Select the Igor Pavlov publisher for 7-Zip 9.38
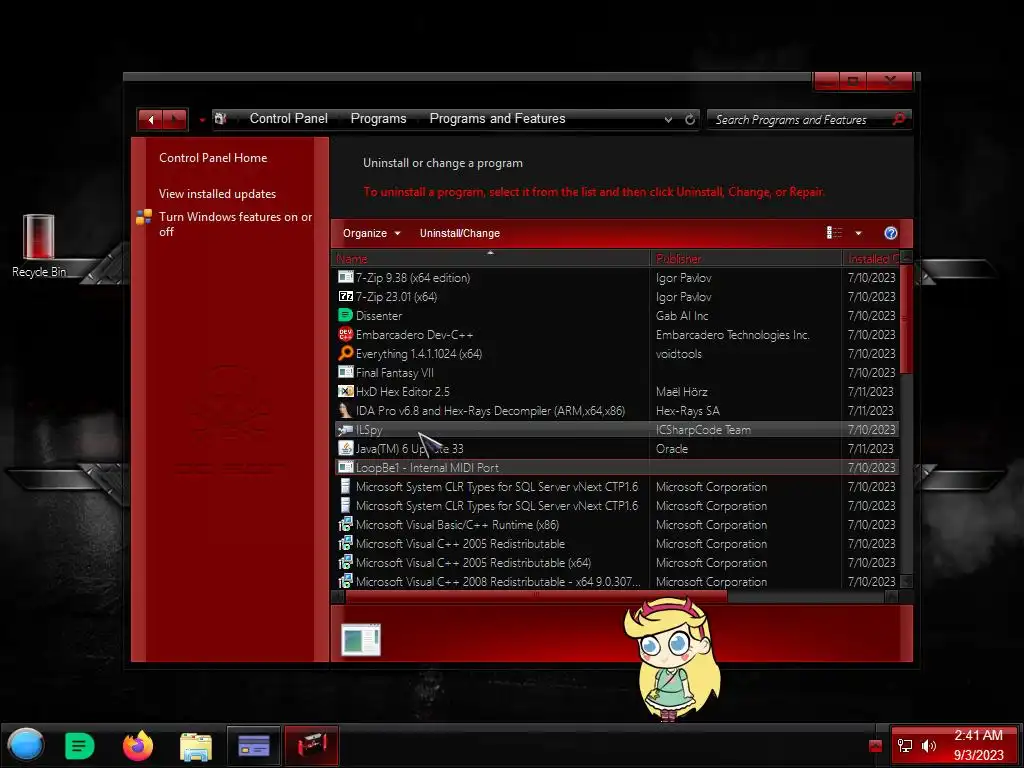The height and width of the screenshot is (768, 1024). click(684, 278)
